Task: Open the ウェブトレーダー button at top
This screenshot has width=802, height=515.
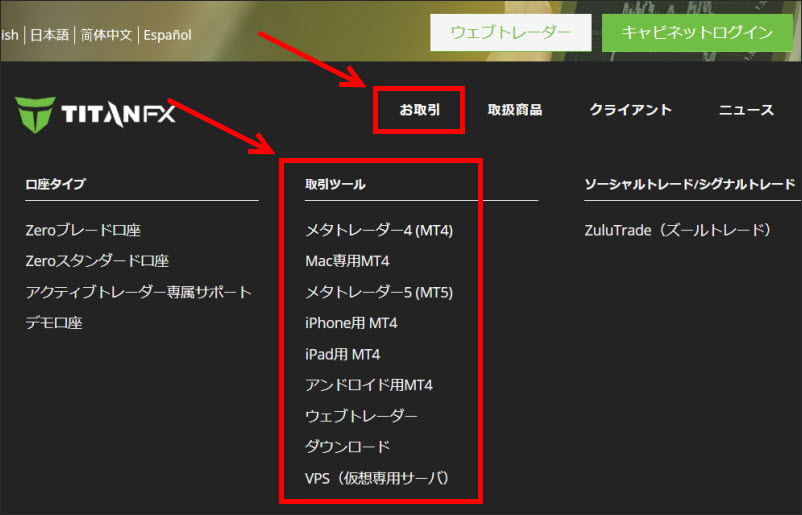Action: click(x=510, y=33)
